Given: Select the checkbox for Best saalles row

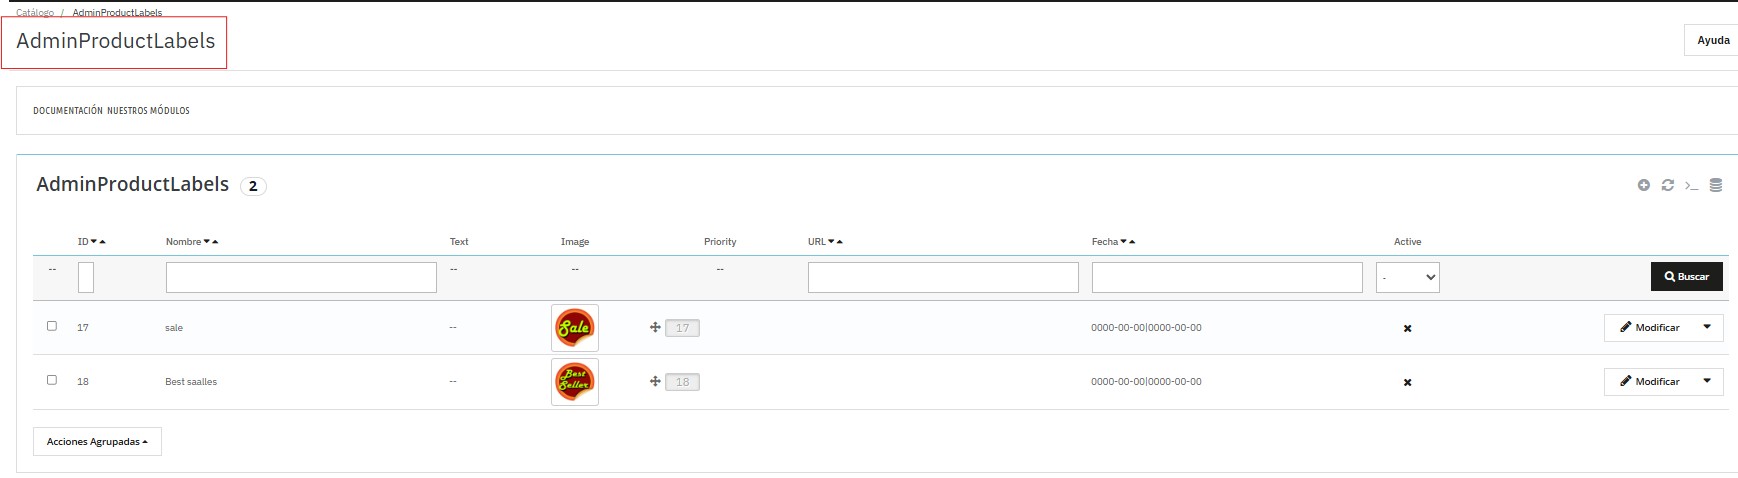Looking at the screenshot, I should point(52,380).
